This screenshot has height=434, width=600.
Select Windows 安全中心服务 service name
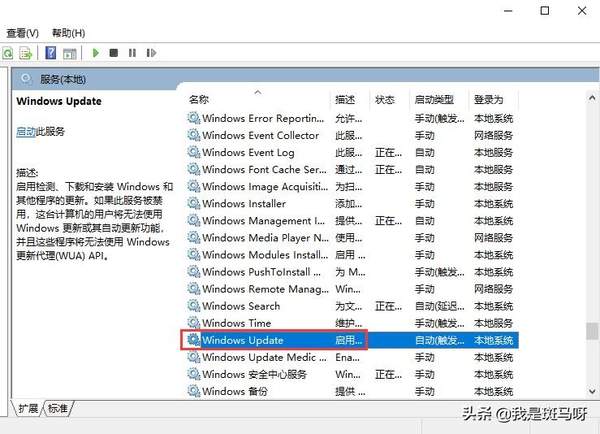[x=254, y=374]
